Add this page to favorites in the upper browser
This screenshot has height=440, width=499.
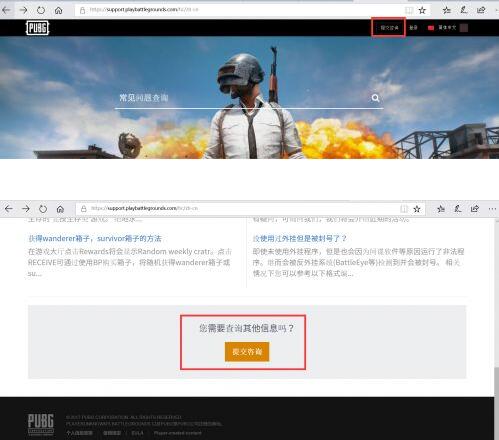click(422, 10)
